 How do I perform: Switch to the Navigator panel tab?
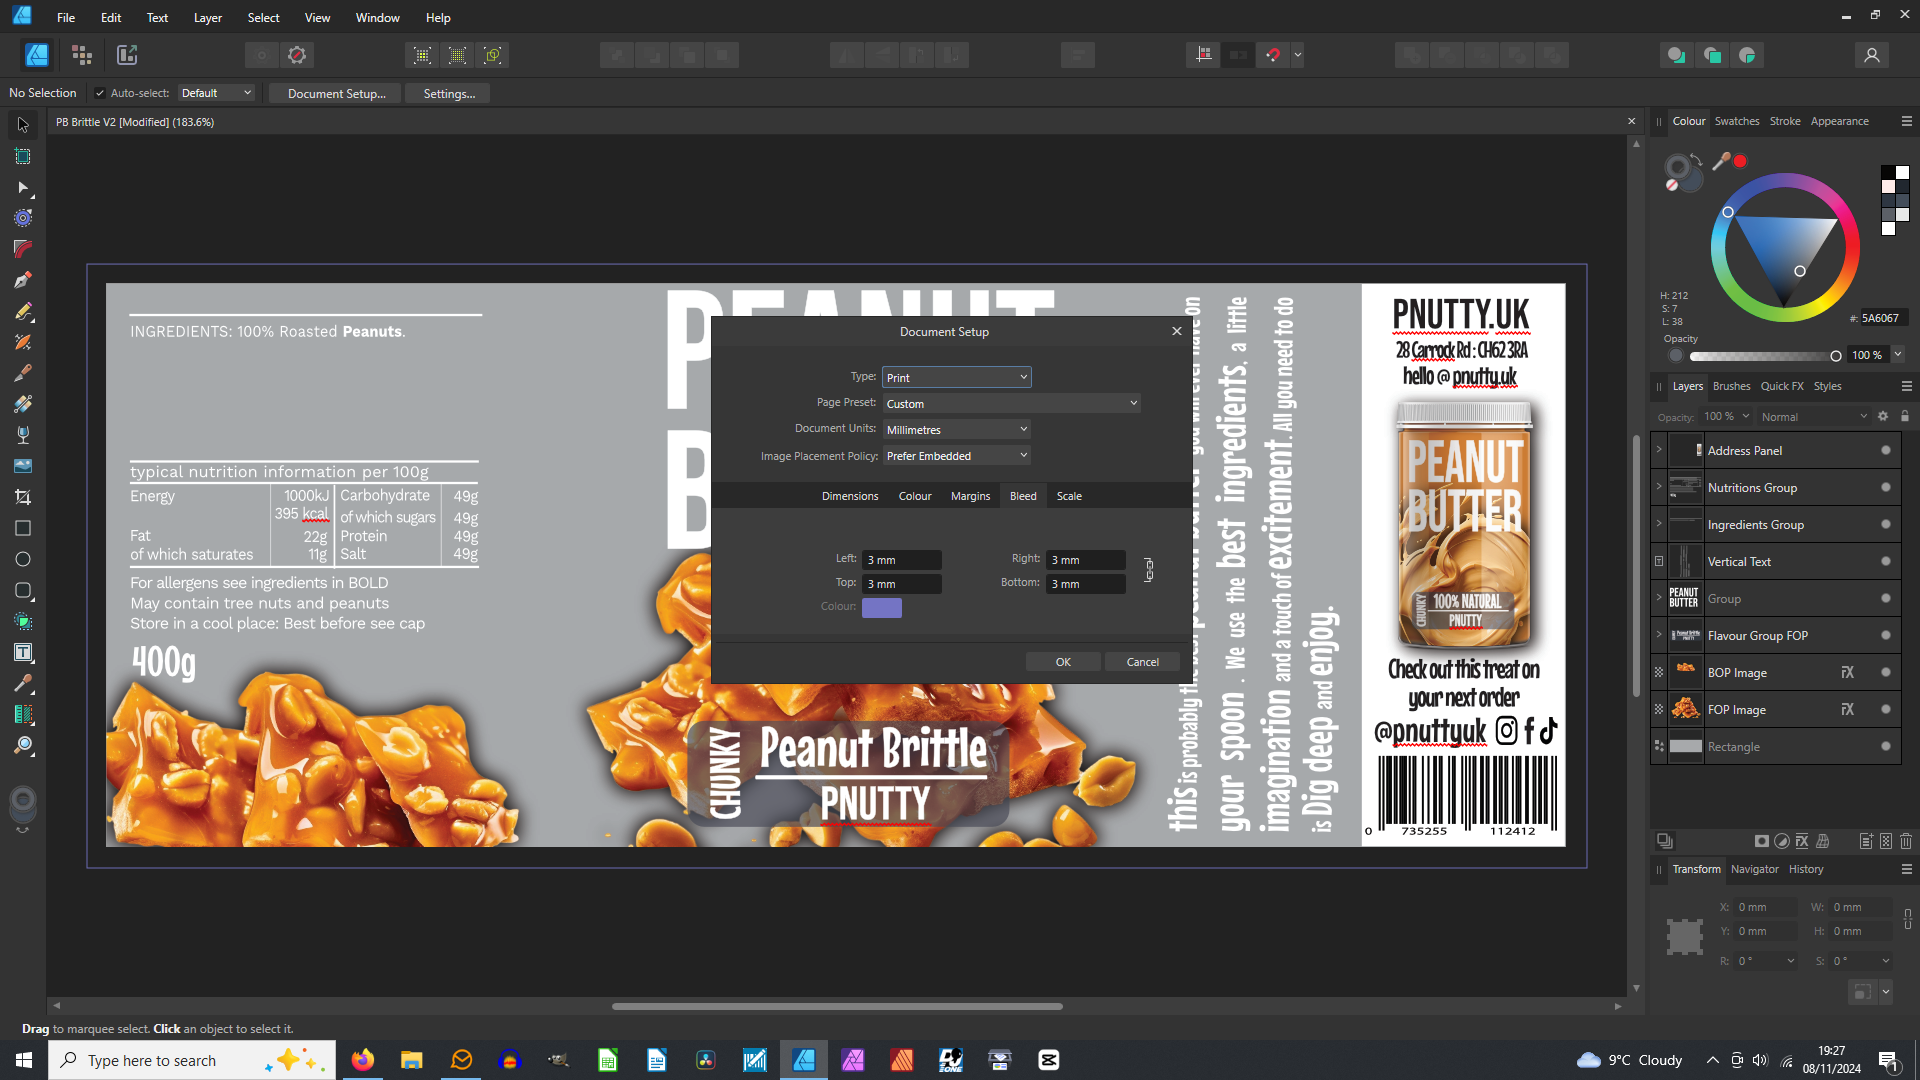(1755, 870)
